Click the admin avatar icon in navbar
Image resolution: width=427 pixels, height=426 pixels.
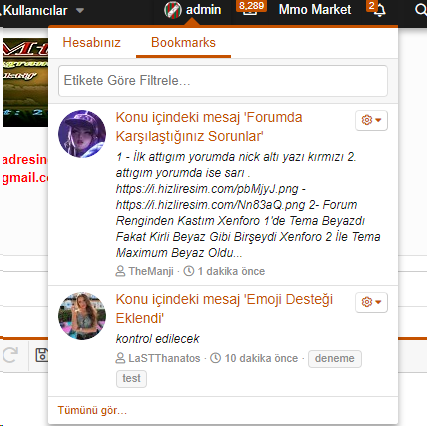point(173,10)
